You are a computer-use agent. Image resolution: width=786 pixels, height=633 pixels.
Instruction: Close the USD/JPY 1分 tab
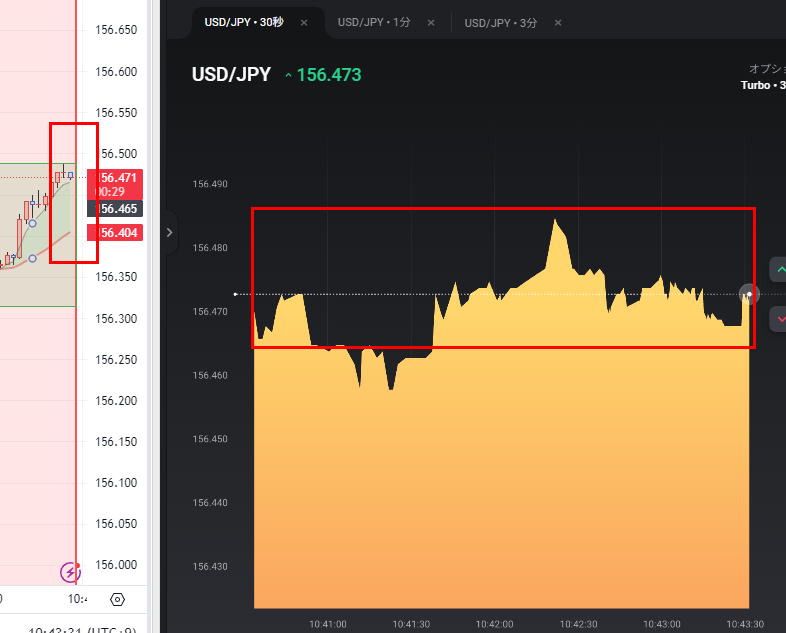click(431, 22)
